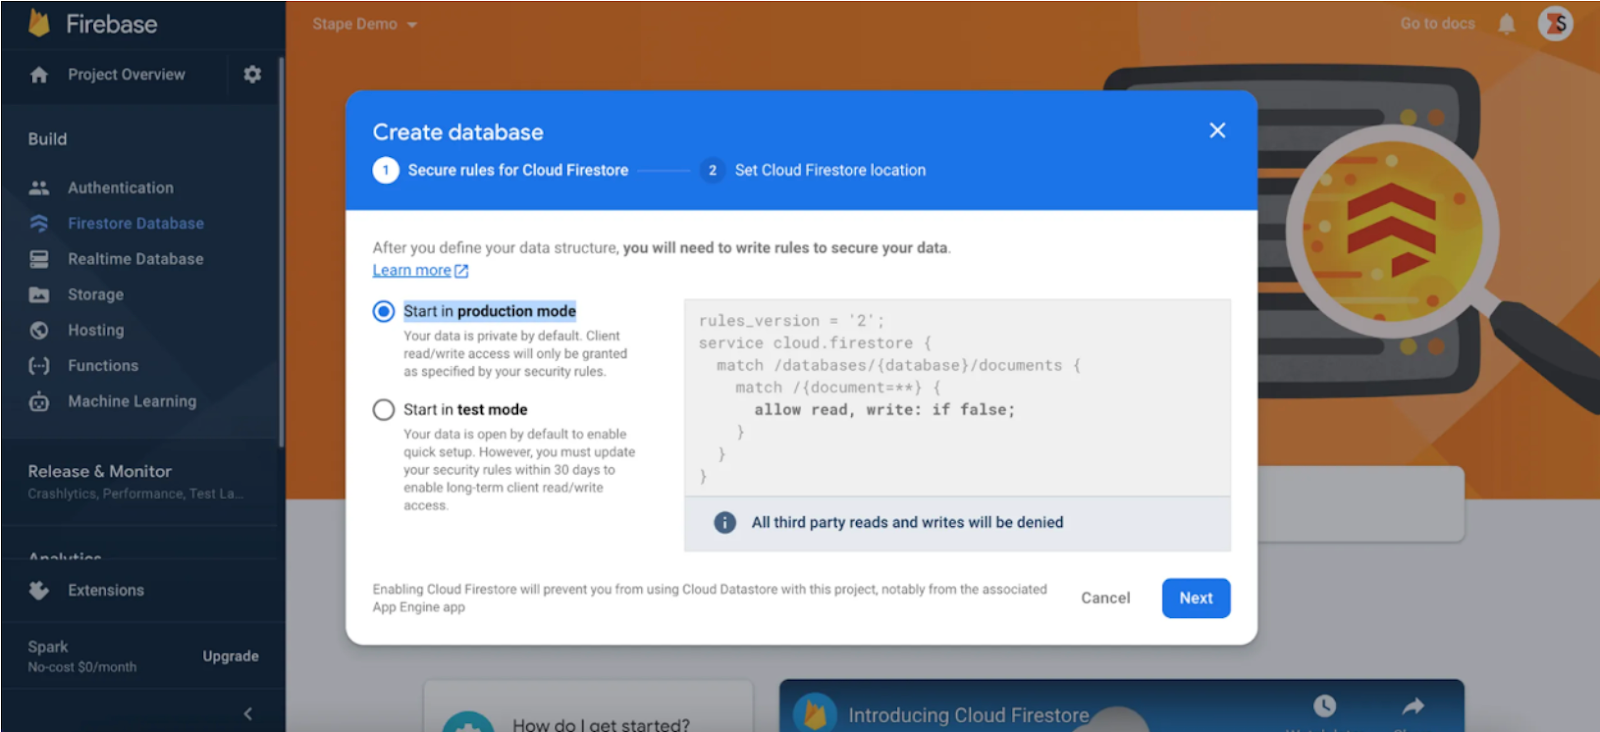1600x732 pixels.
Task: Click the Spark No-cost plan label
Action: tap(82, 656)
